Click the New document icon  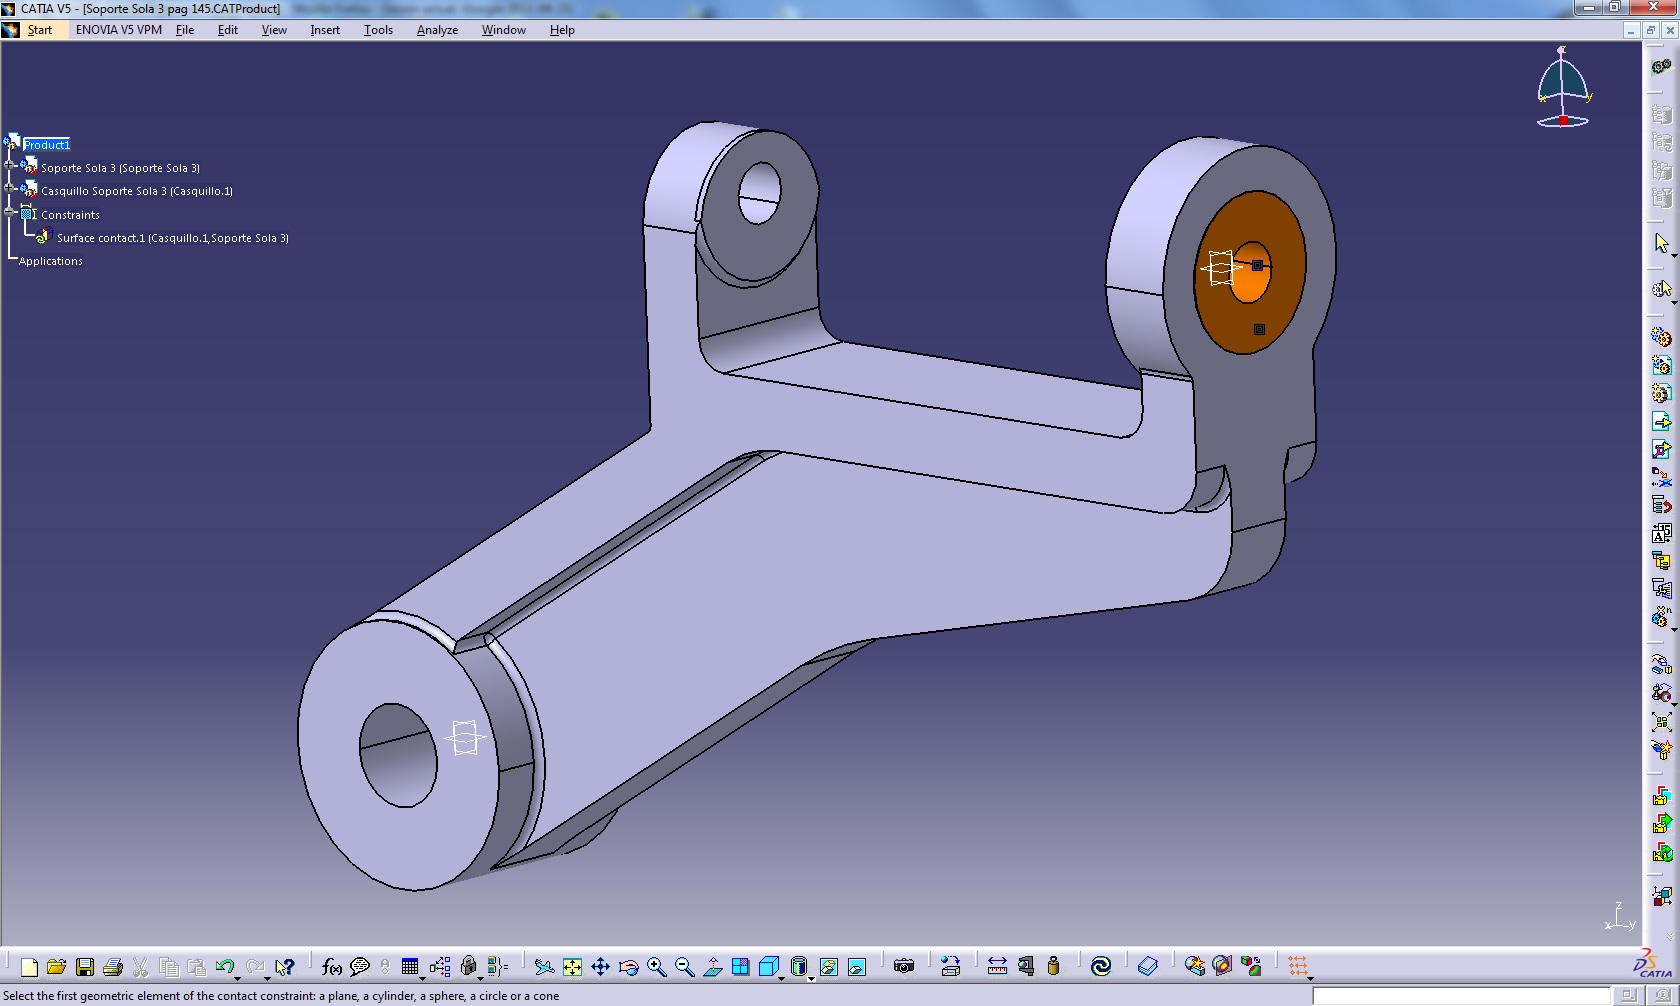click(29, 967)
